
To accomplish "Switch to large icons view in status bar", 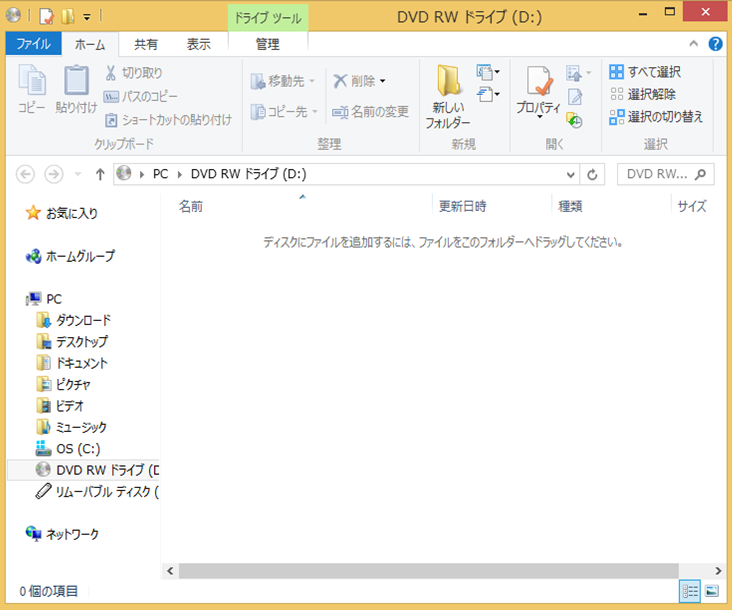I will click(x=712, y=591).
